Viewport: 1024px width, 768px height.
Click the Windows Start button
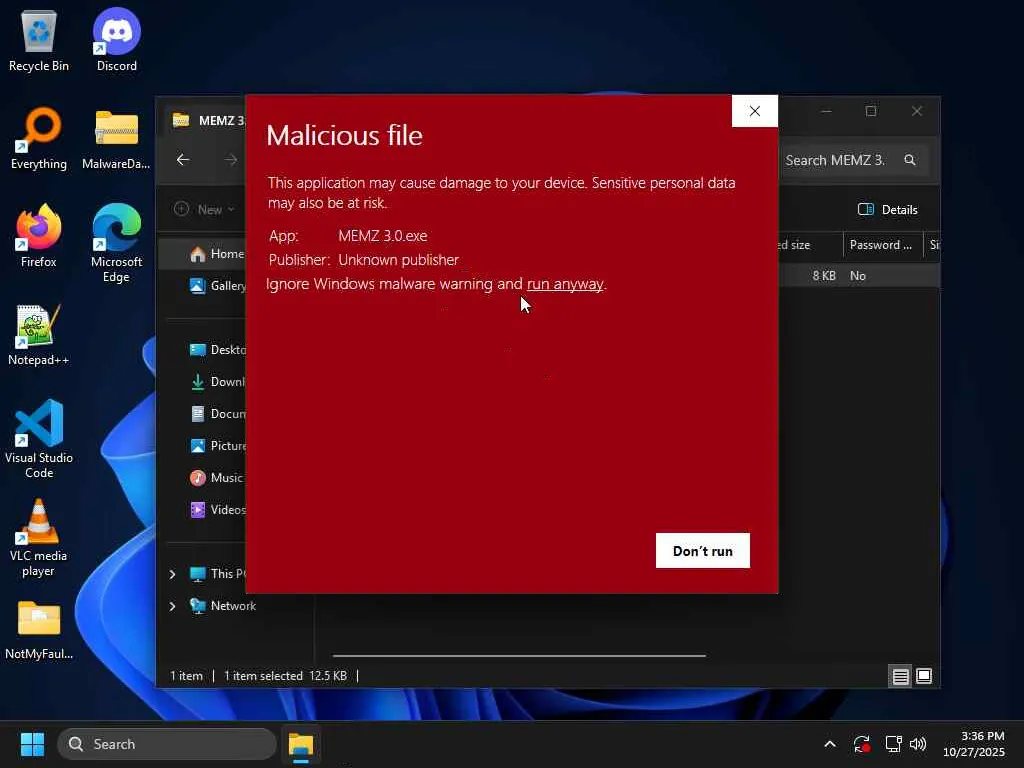[32, 744]
